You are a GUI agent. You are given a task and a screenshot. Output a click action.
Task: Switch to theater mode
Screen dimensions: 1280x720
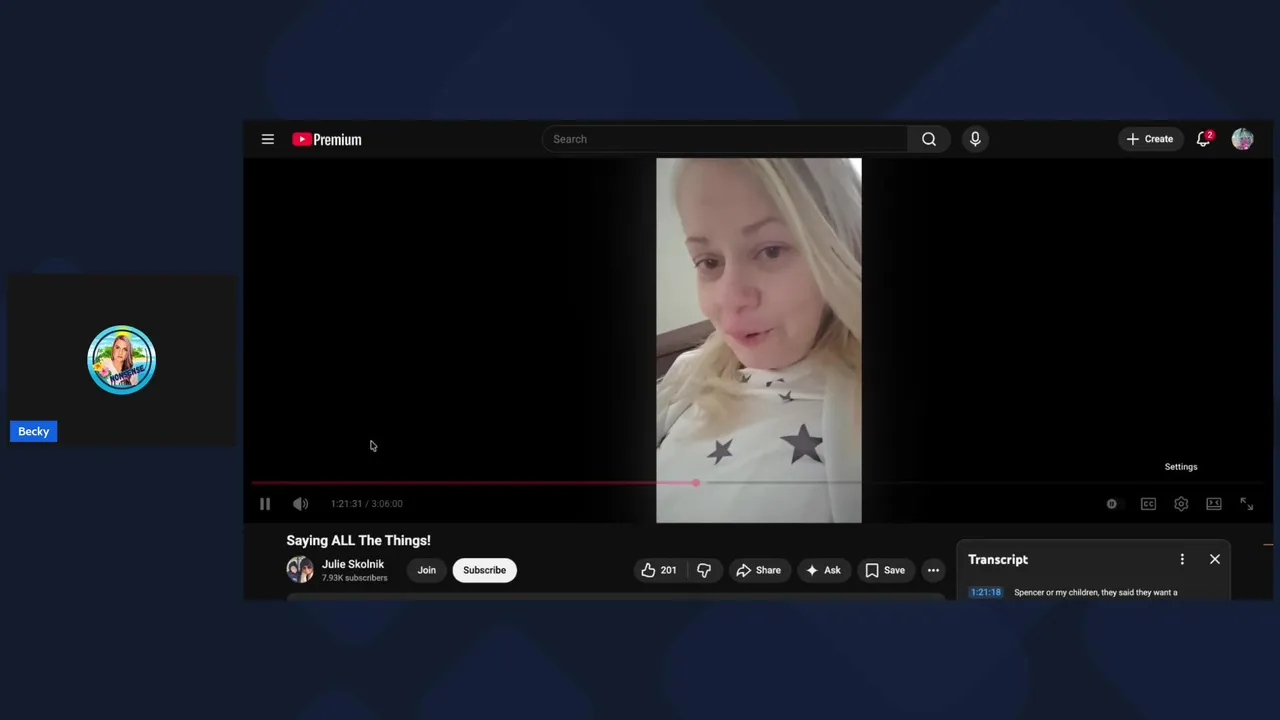pyautogui.click(x=1214, y=504)
